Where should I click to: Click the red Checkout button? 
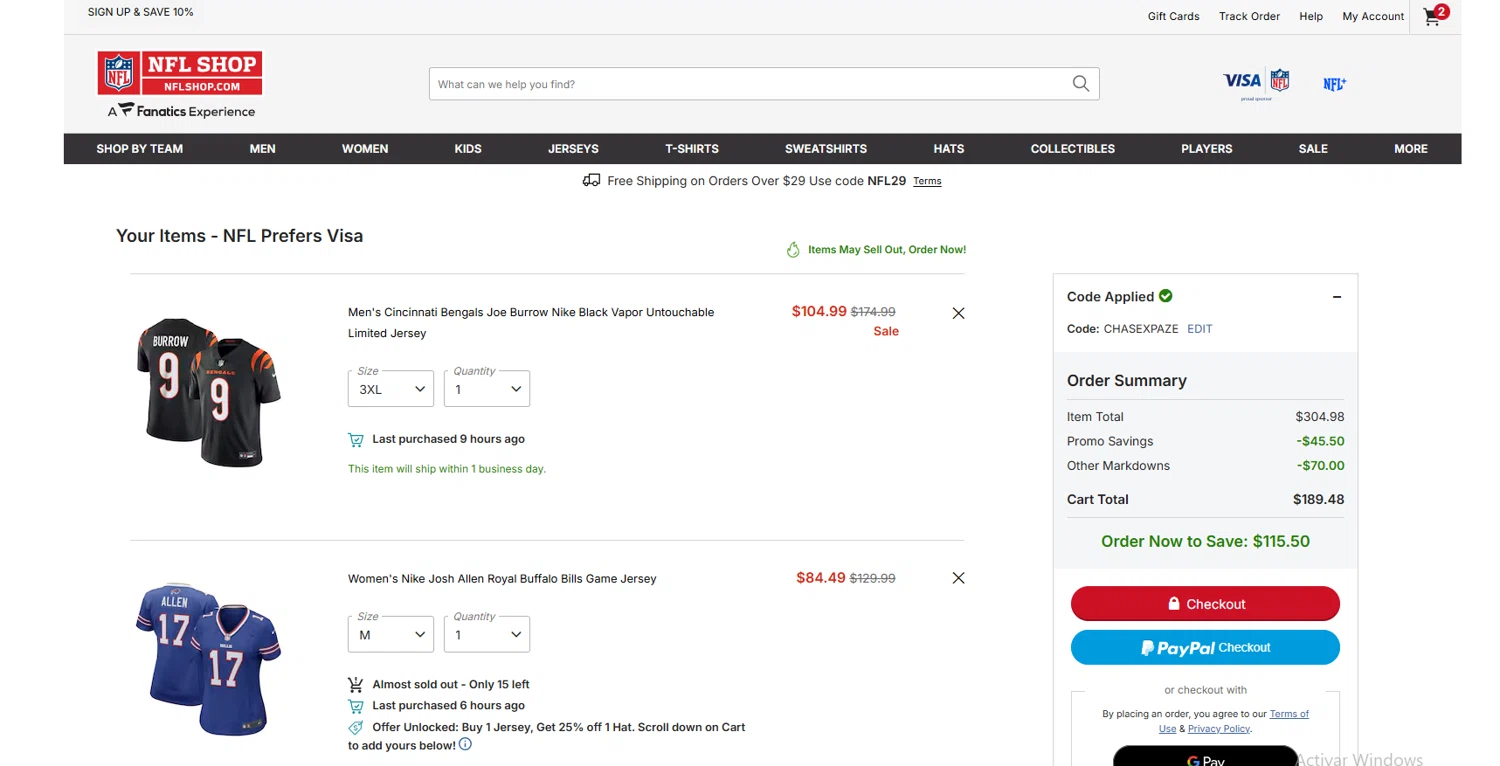click(1205, 604)
